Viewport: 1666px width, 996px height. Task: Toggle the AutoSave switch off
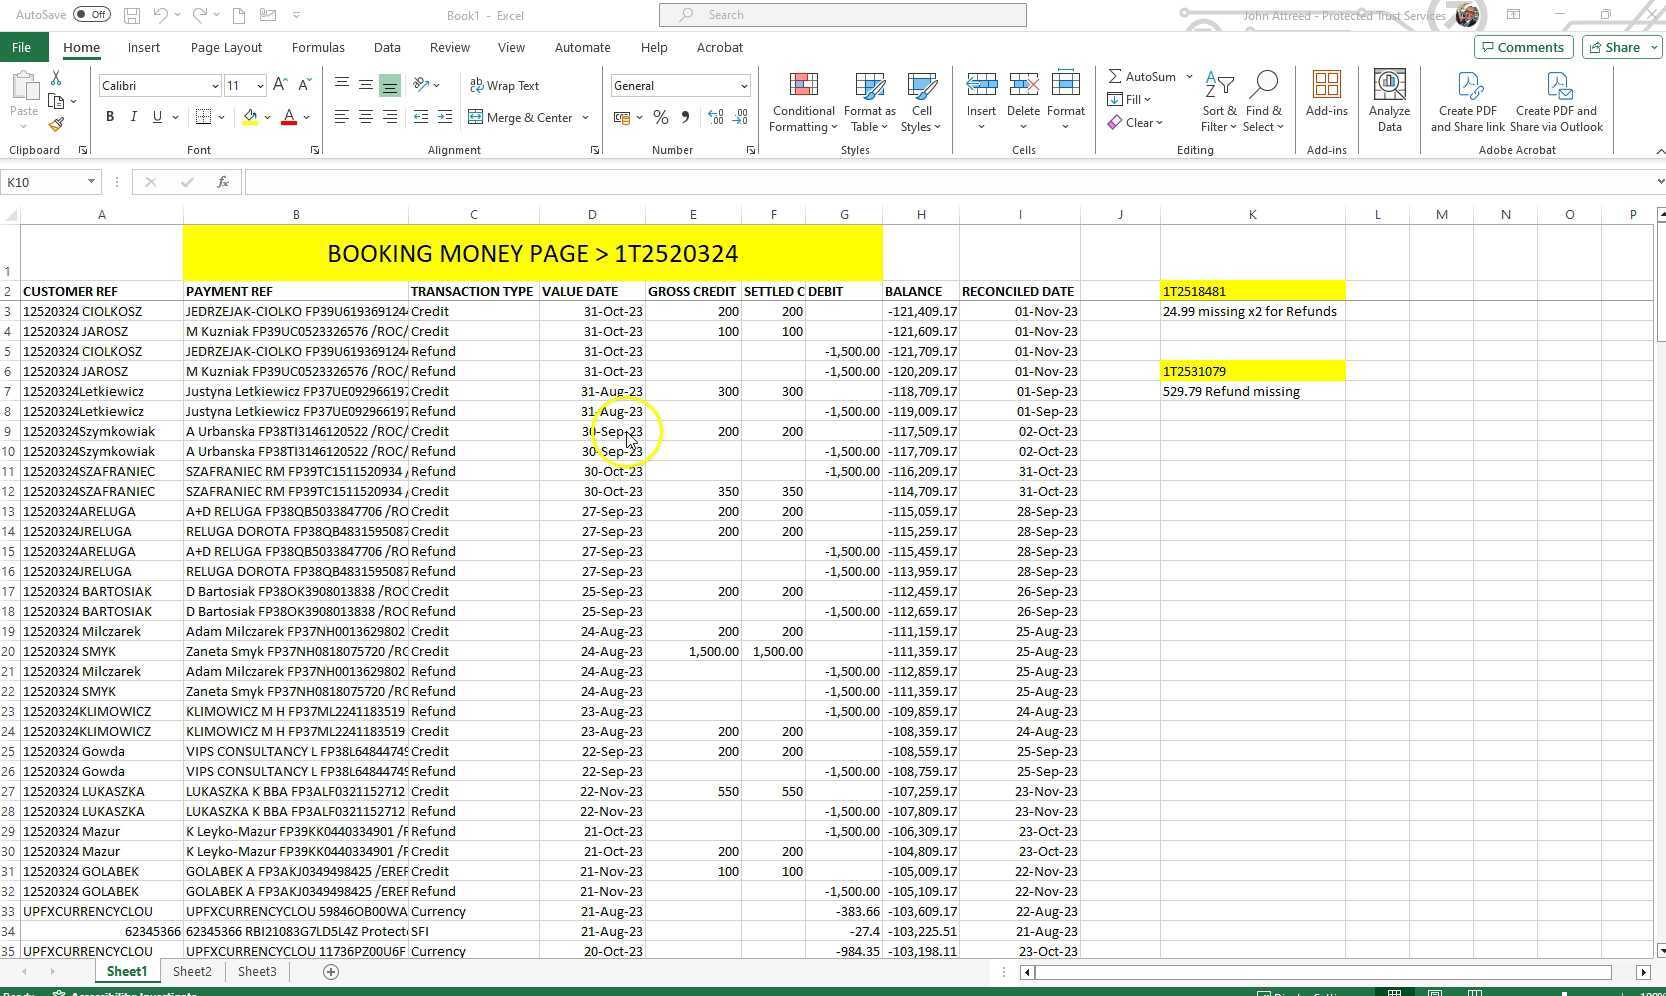[x=90, y=14]
